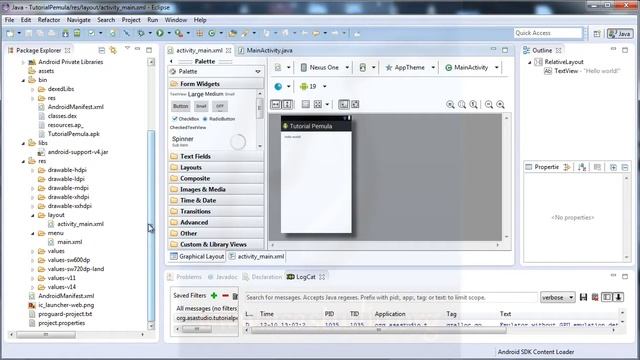Toggle the Scroll Lock icon in LogCat
The height and width of the screenshot is (360, 640).
[x=618, y=297]
